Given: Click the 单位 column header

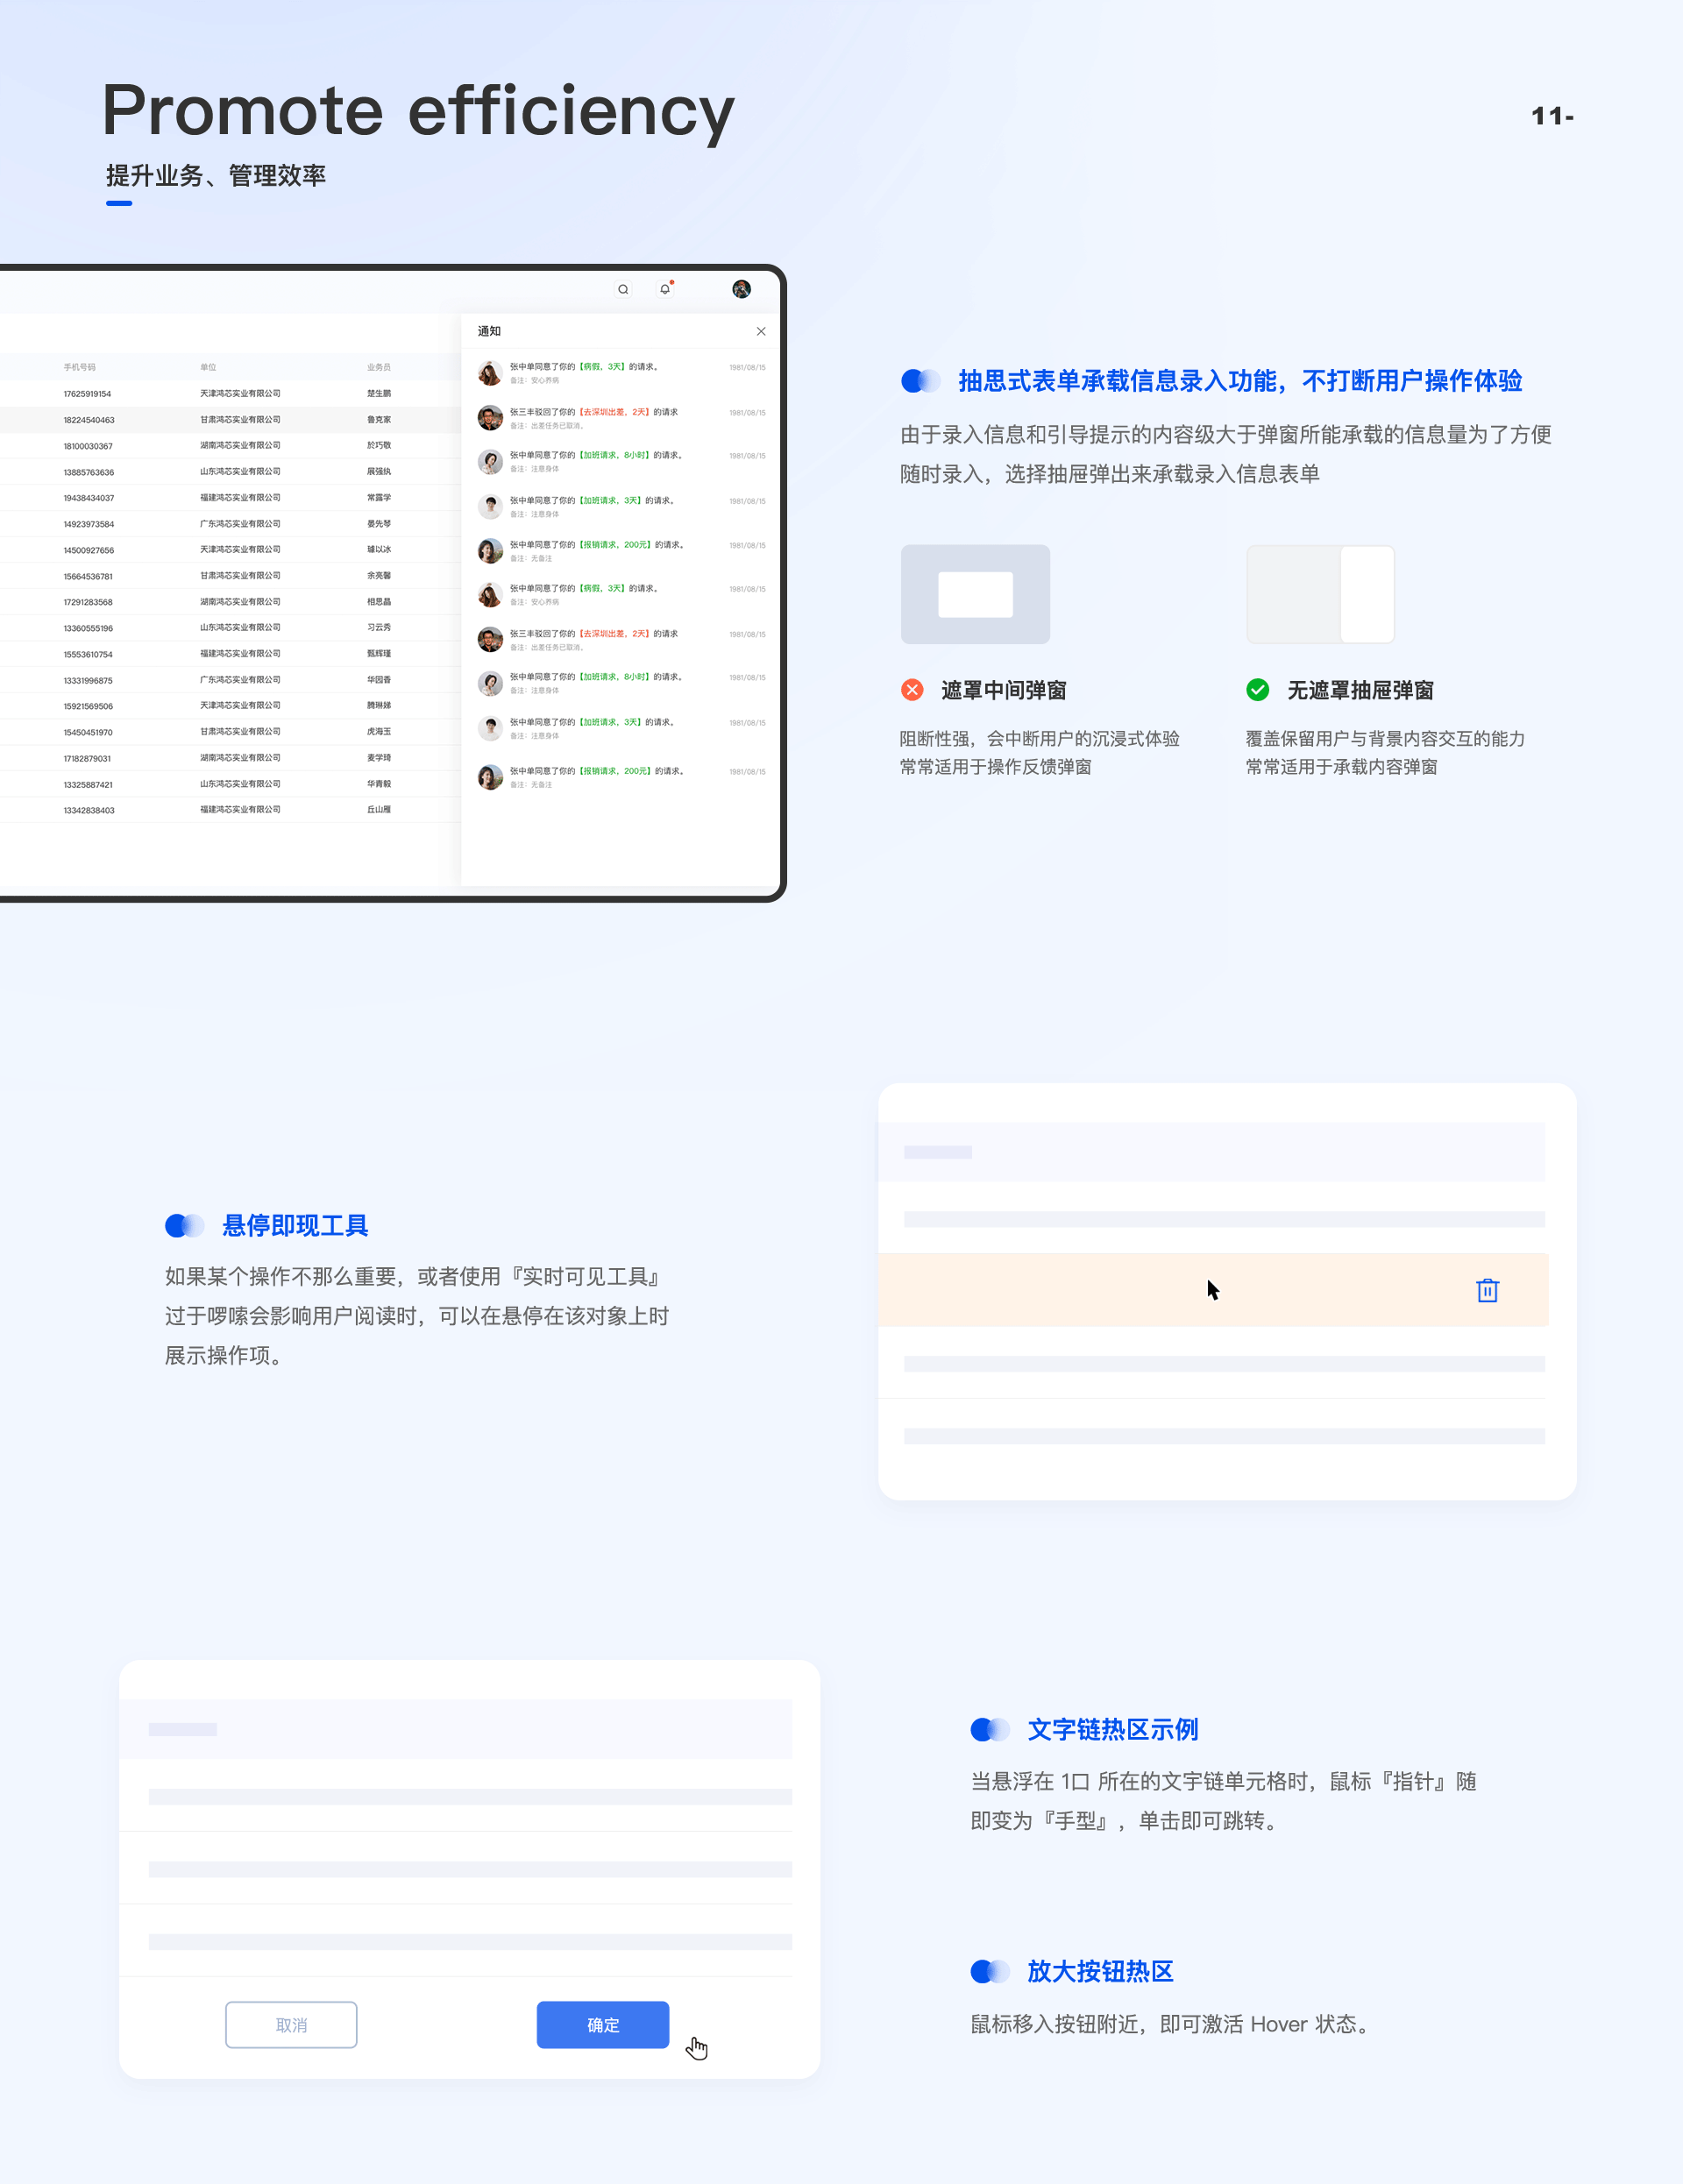Looking at the screenshot, I should tap(208, 367).
